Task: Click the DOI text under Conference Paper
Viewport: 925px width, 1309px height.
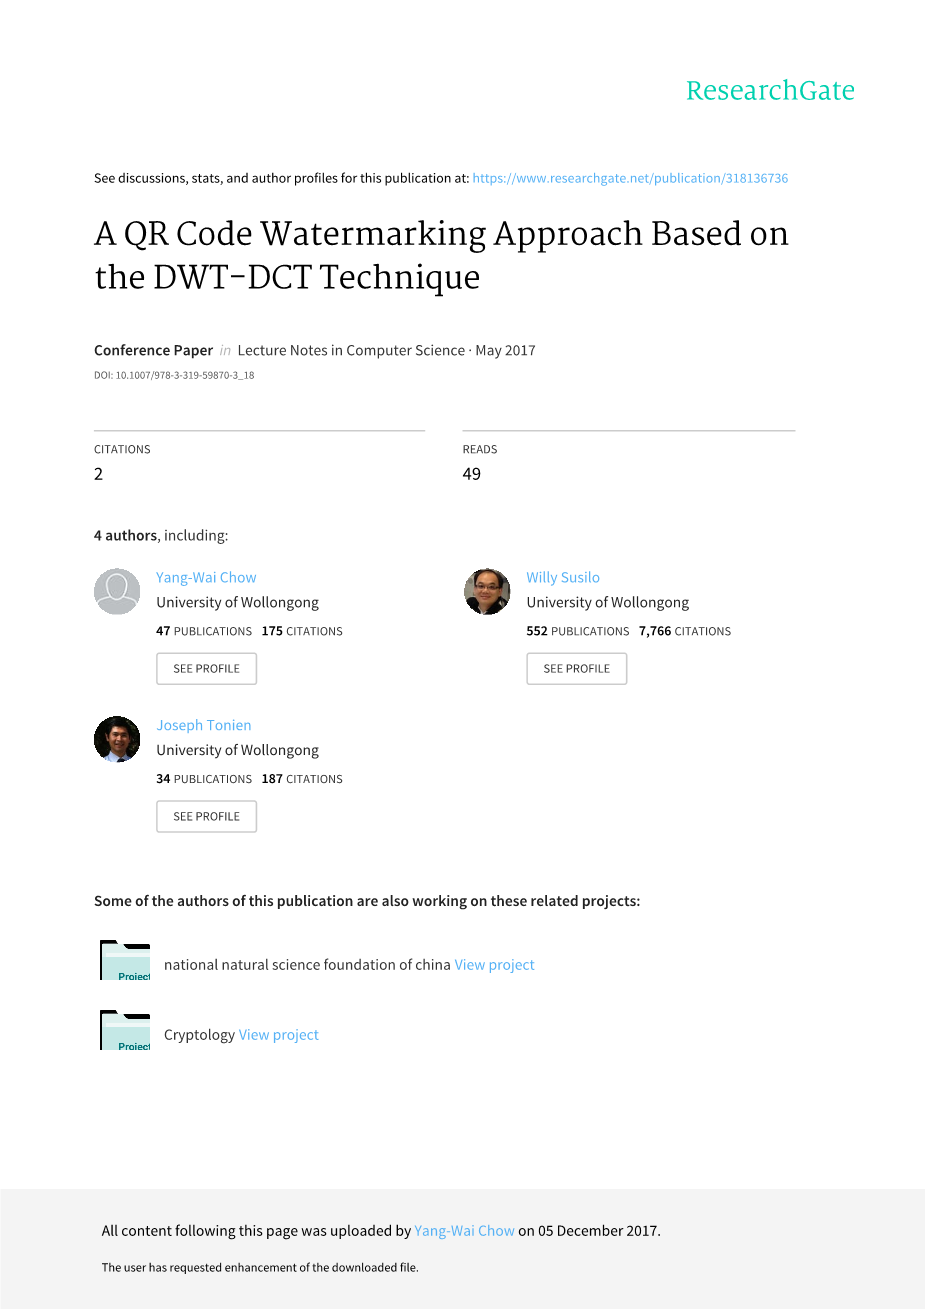Action: pyautogui.click(x=174, y=376)
